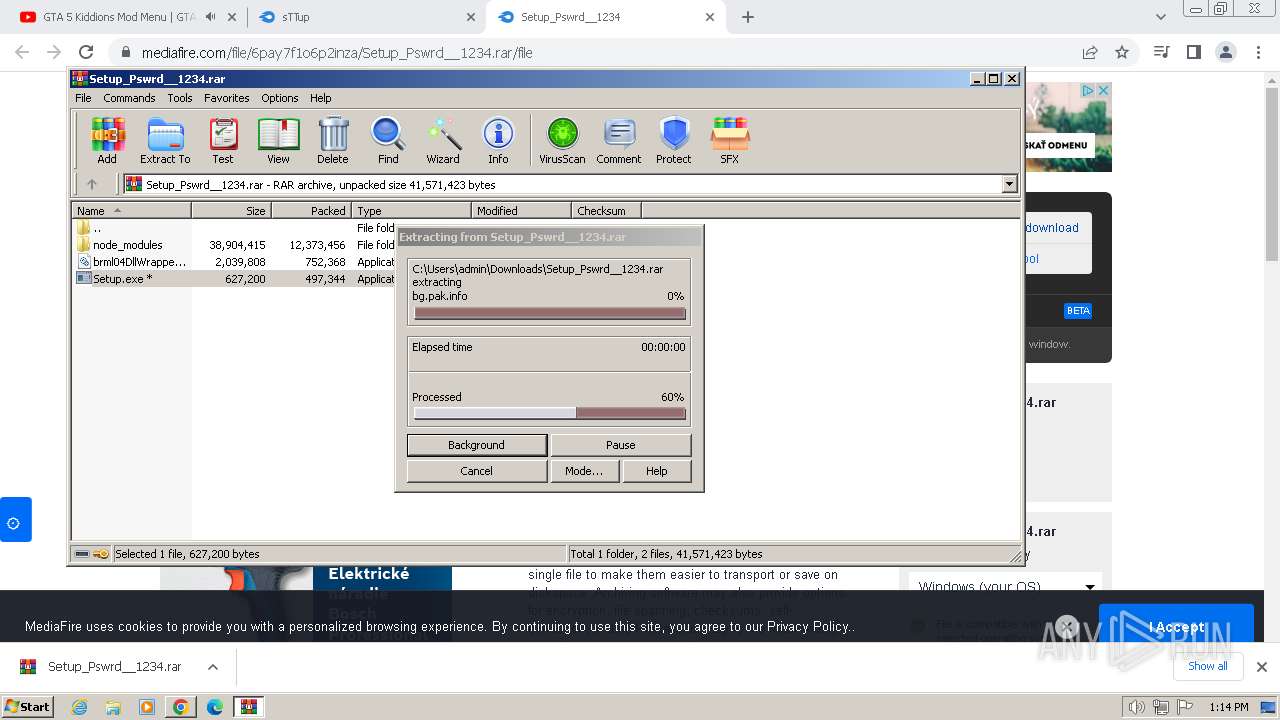This screenshot has height=720, width=1280.
Task: Open the Tools menu
Action: (x=180, y=98)
